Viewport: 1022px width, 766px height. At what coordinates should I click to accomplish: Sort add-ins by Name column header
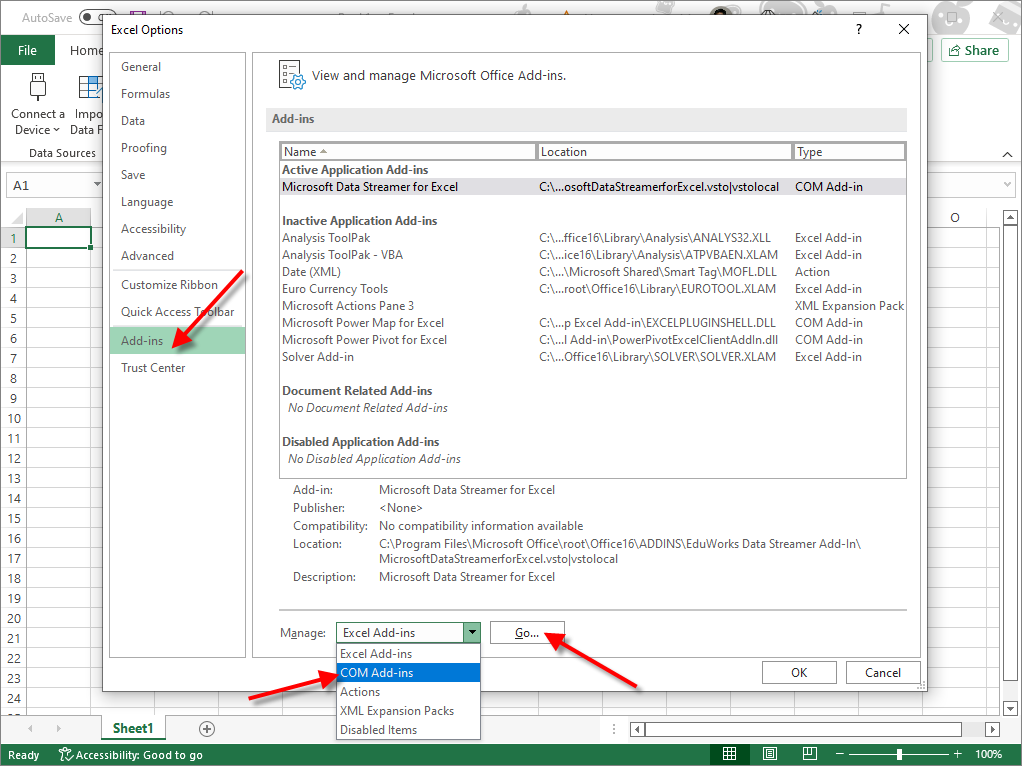[x=408, y=152]
